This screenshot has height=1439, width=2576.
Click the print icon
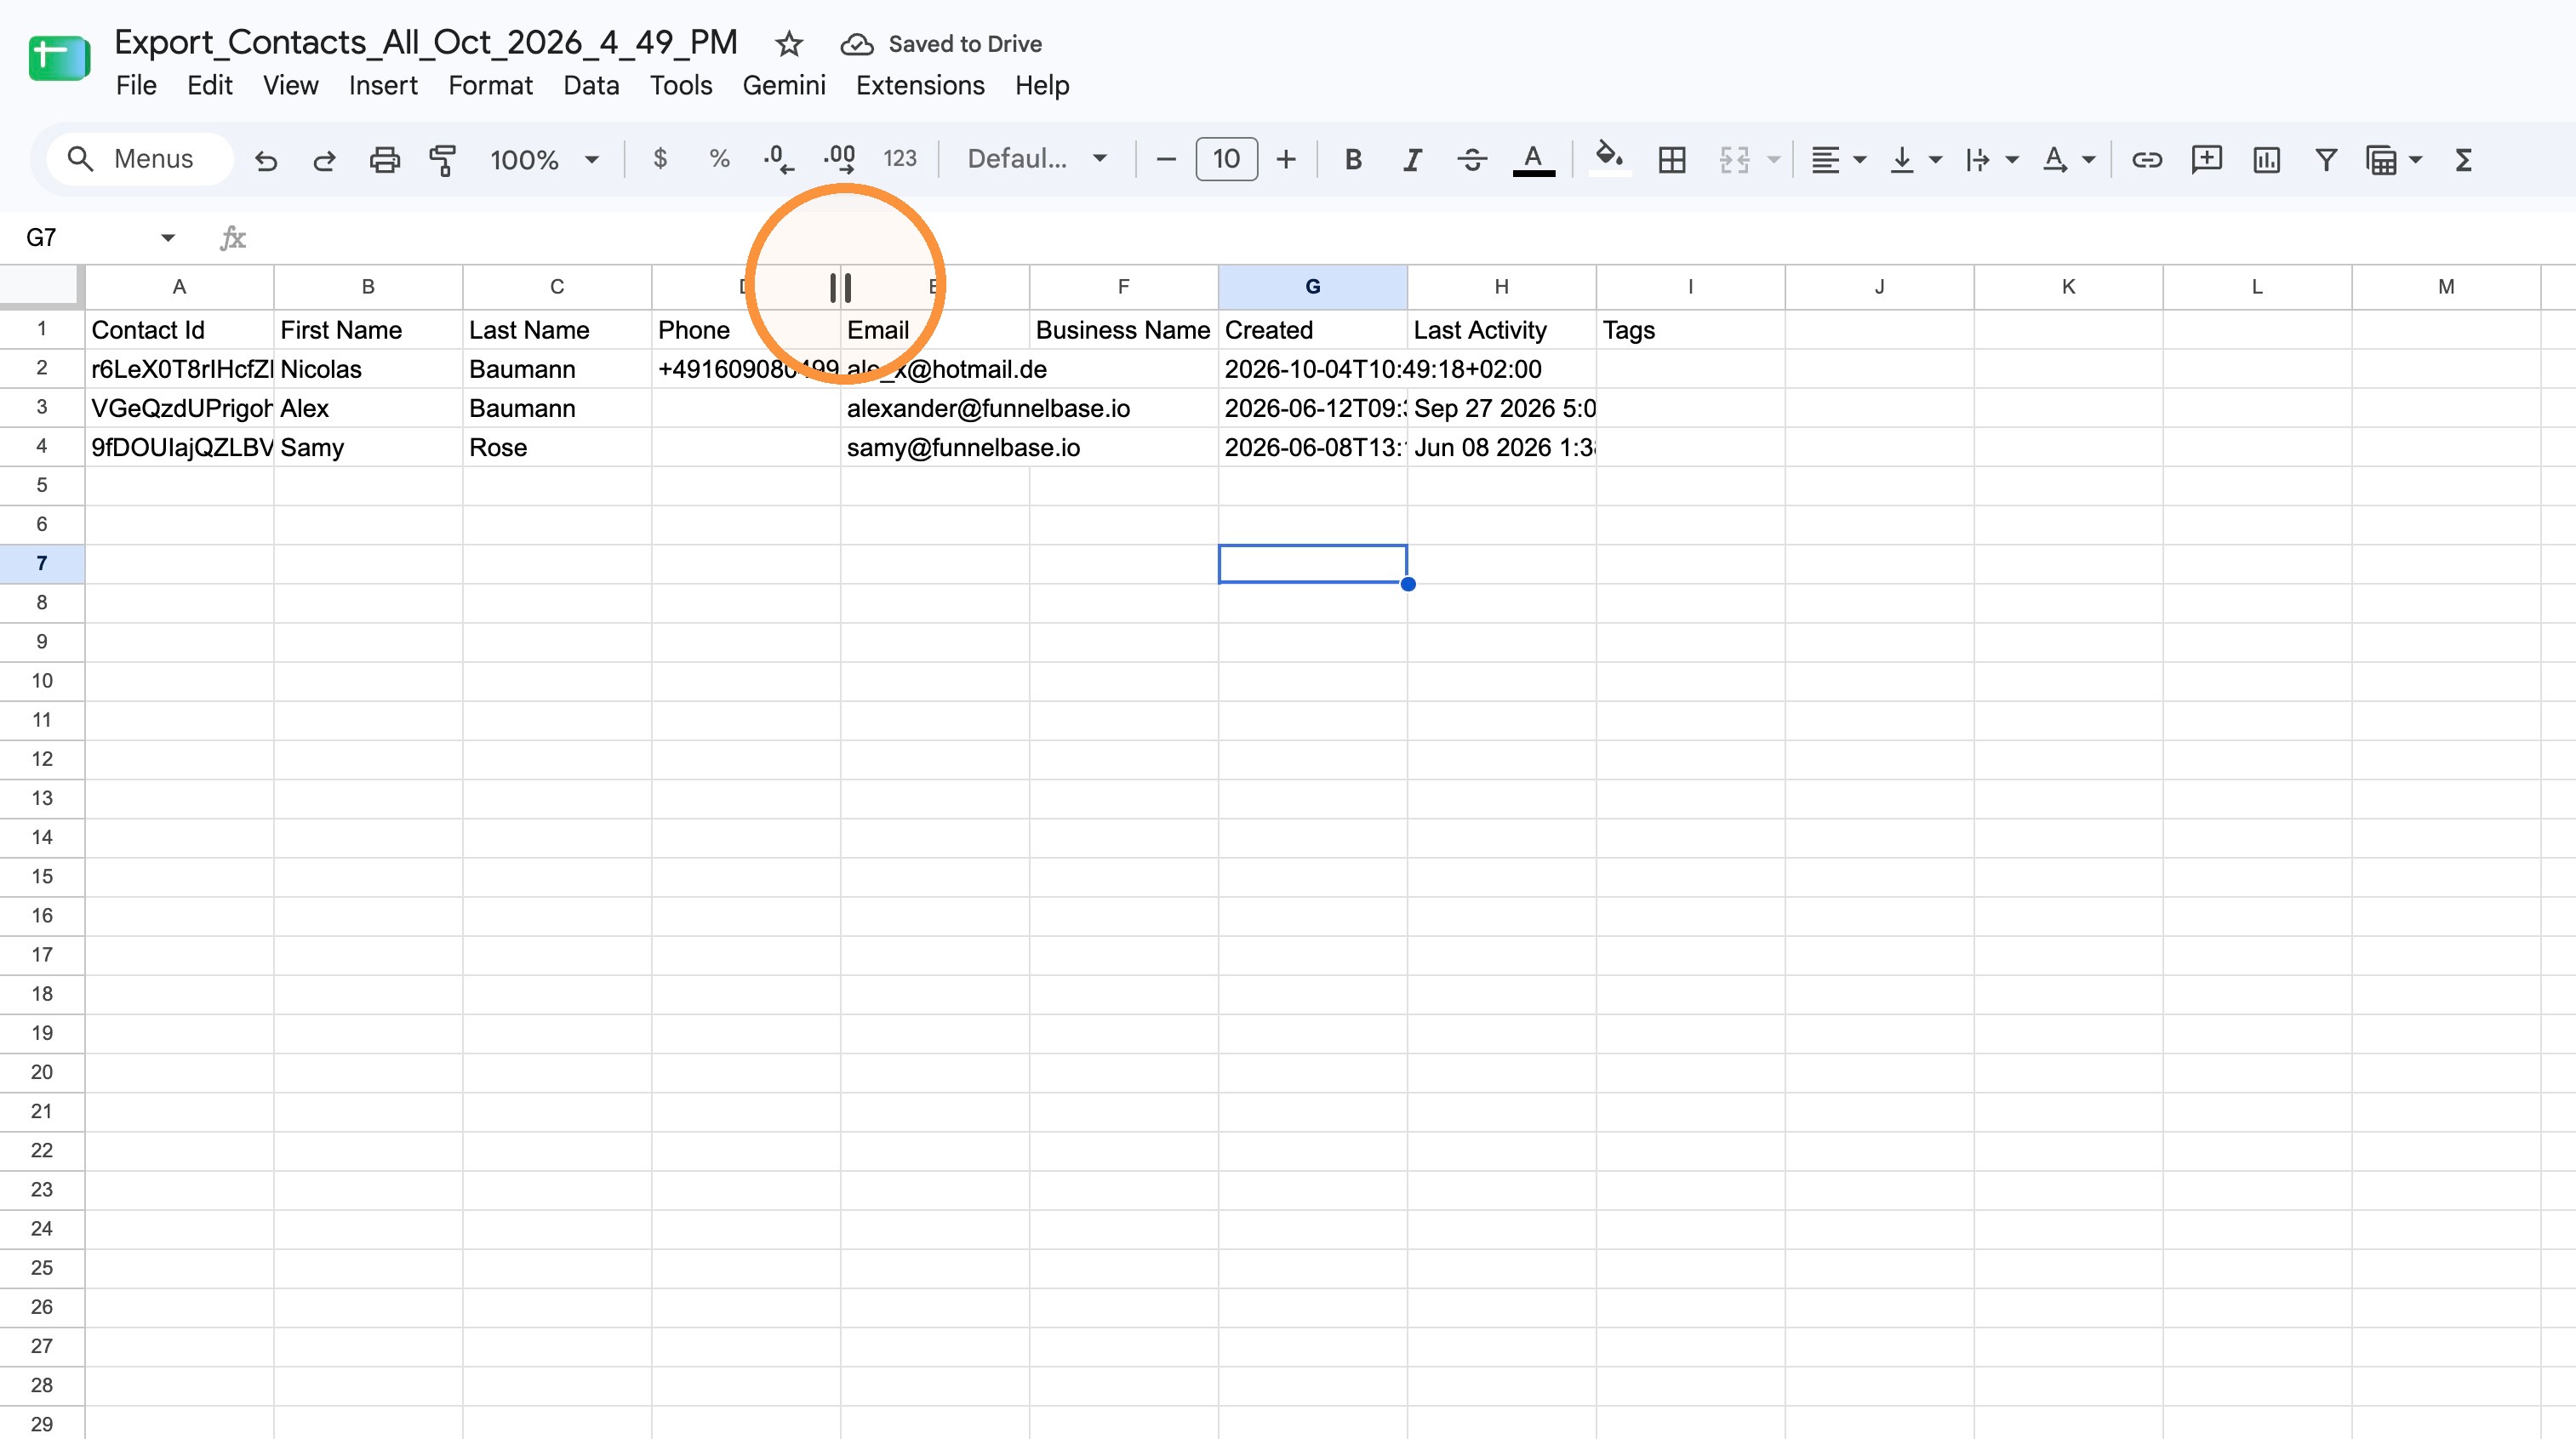[x=384, y=160]
